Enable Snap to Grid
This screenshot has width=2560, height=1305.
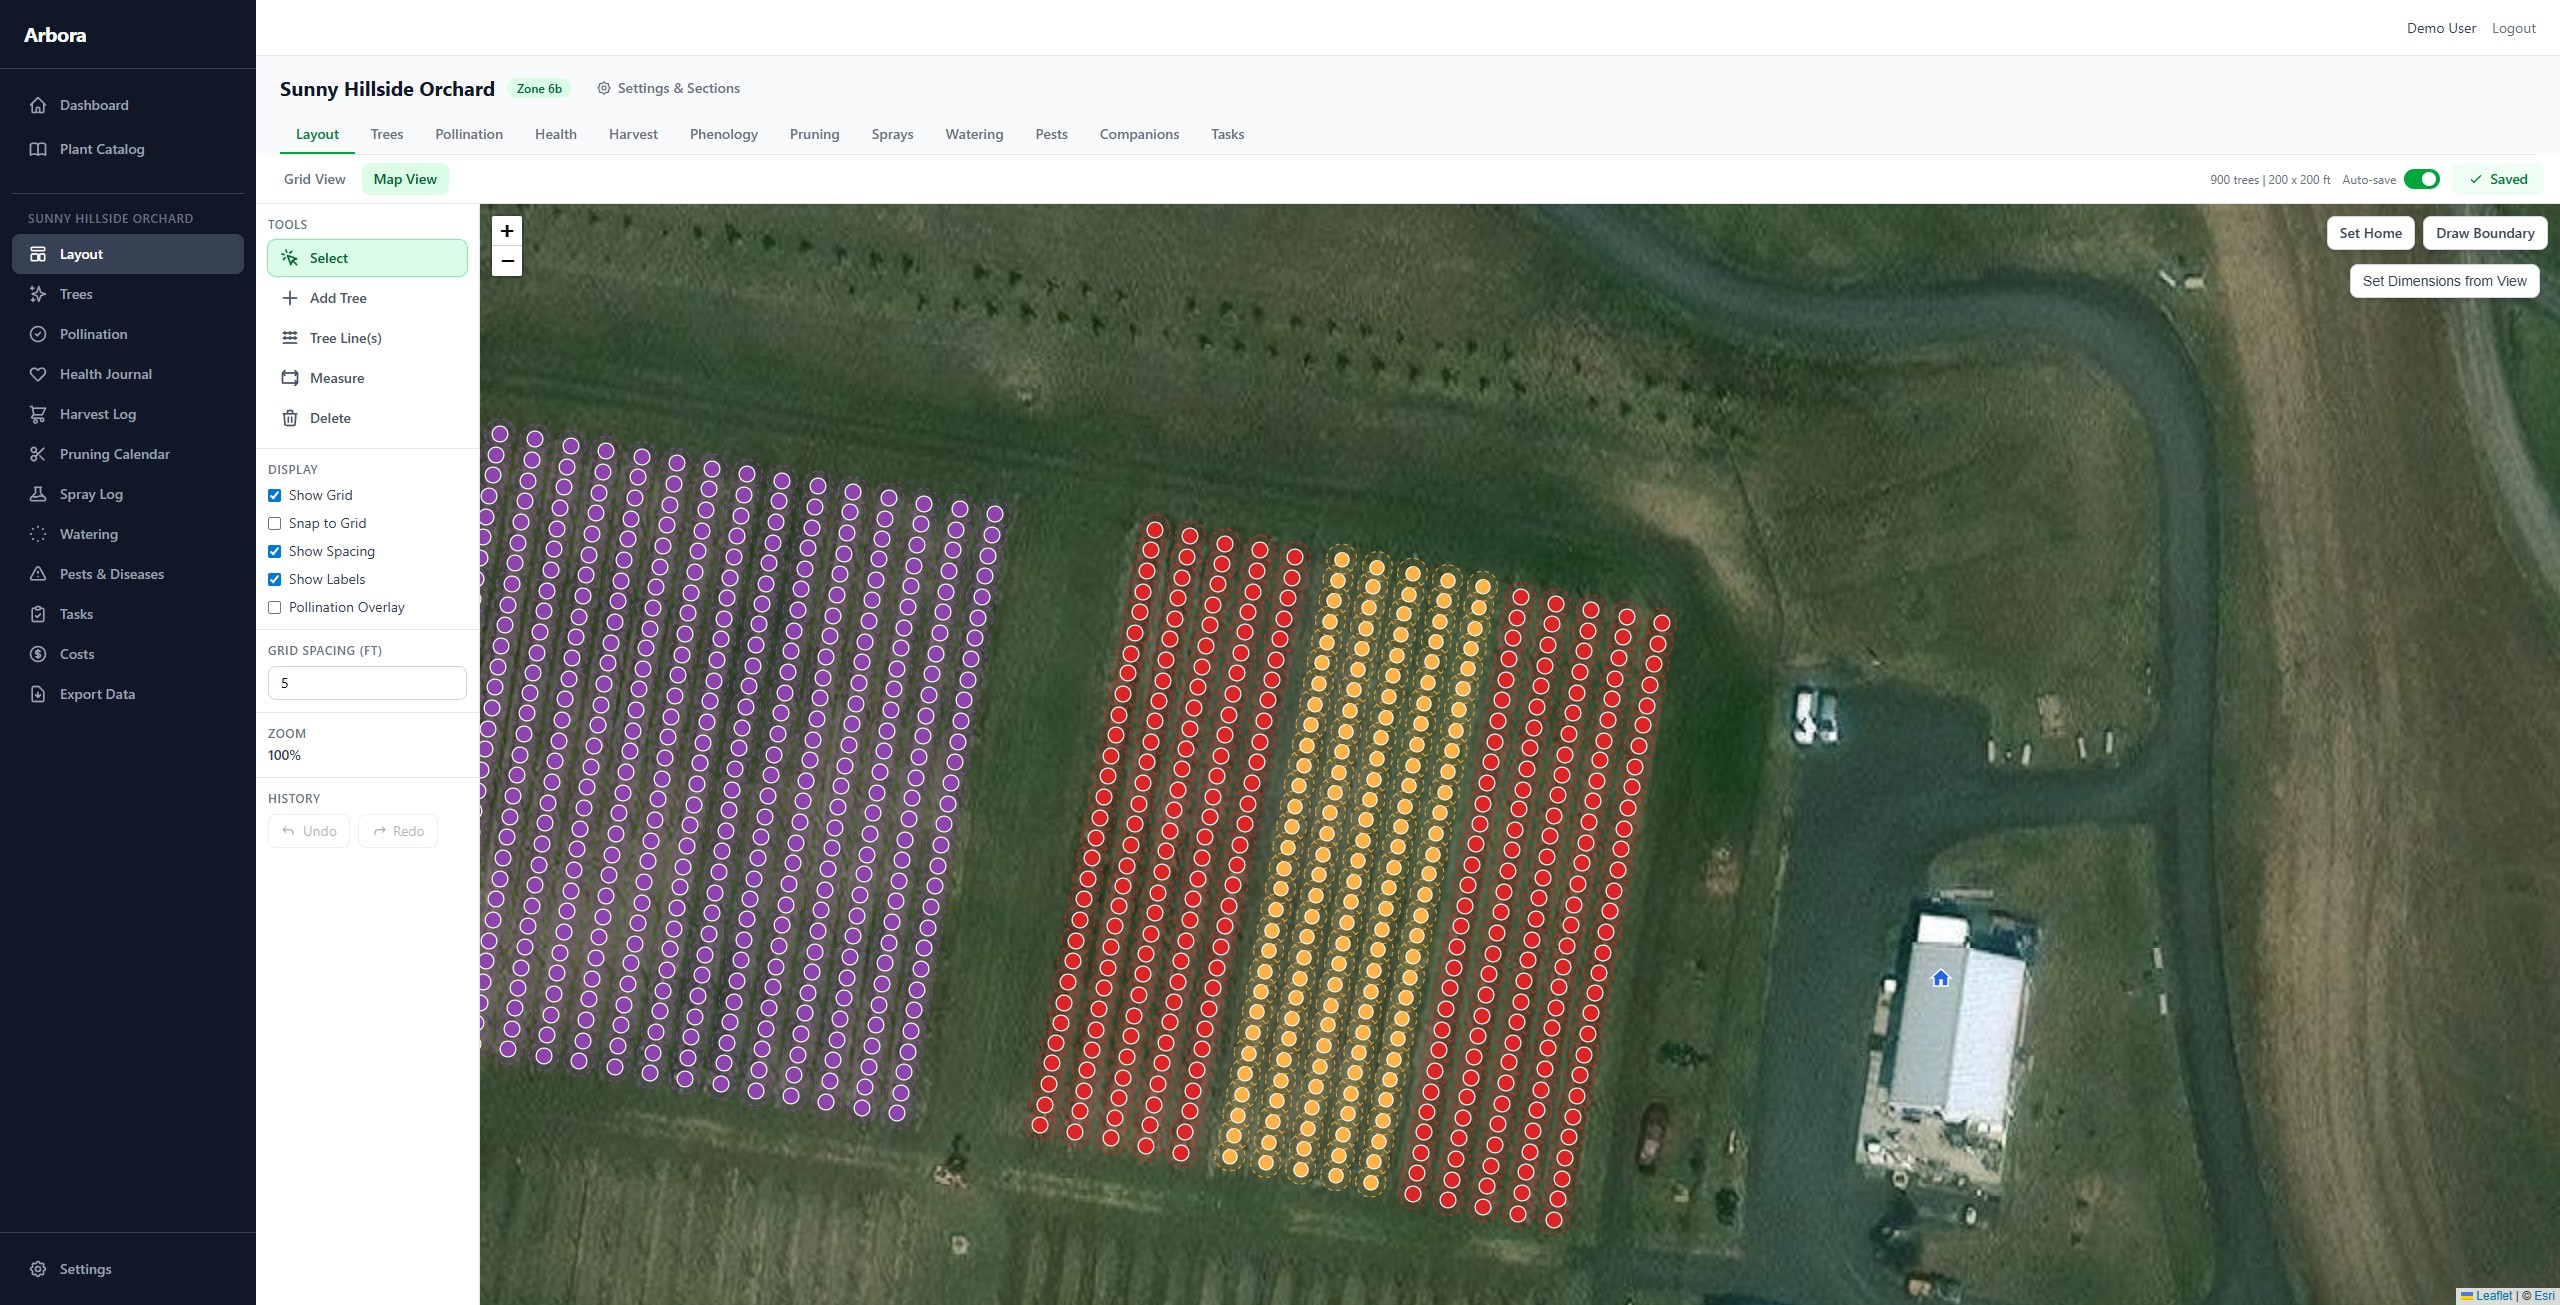(274, 523)
